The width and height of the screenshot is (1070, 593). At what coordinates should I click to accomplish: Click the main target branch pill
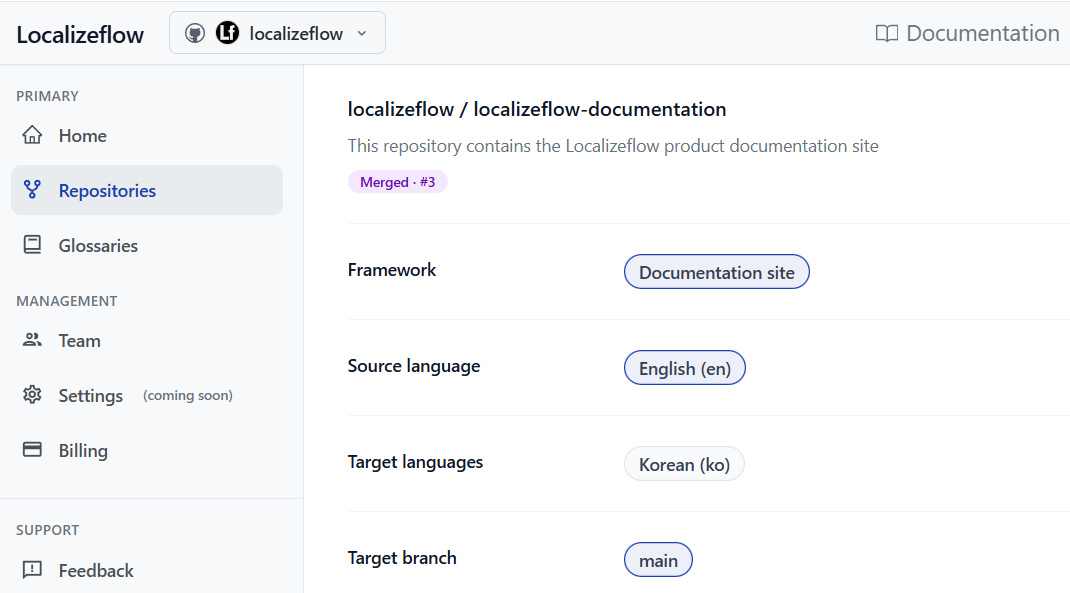point(657,559)
